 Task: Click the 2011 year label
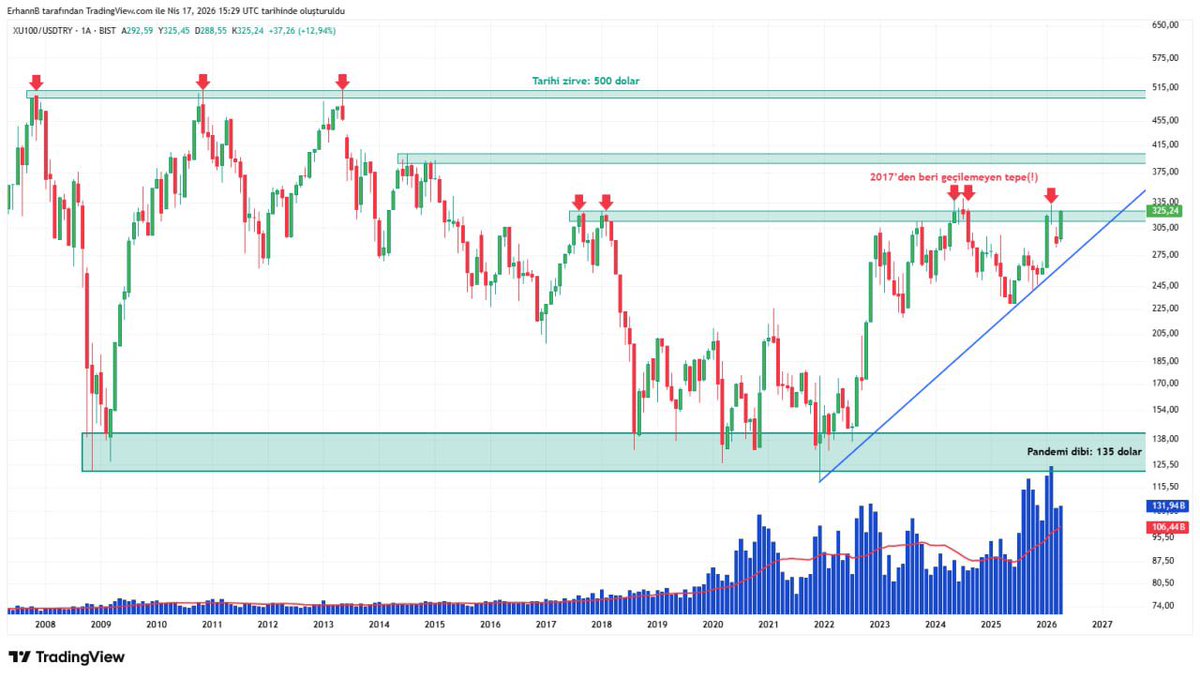[x=211, y=624]
